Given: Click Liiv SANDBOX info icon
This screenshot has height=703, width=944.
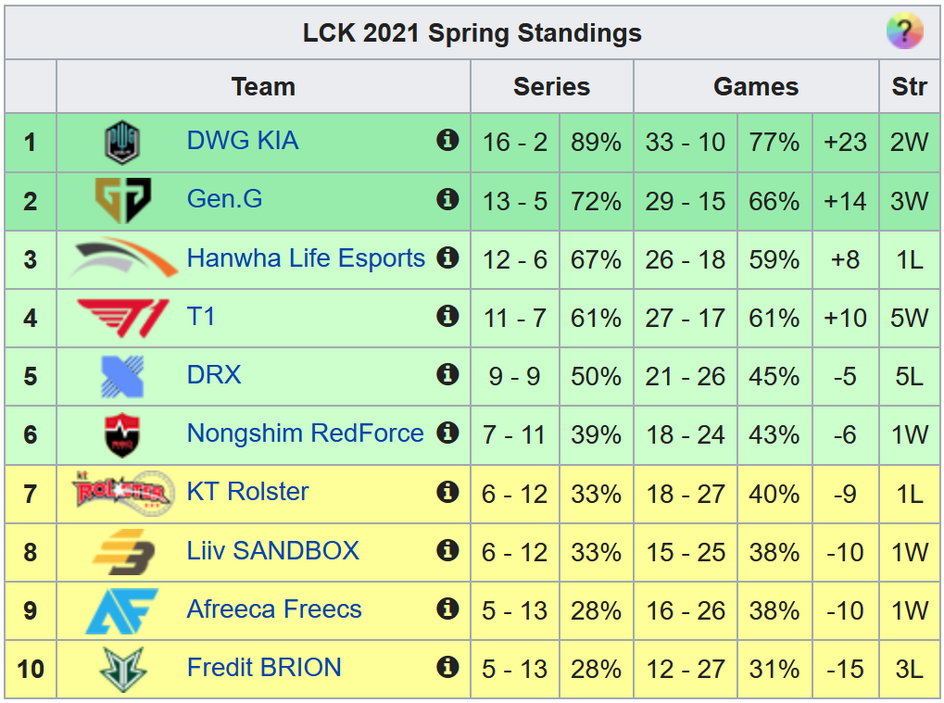Looking at the screenshot, I should click(447, 550).
